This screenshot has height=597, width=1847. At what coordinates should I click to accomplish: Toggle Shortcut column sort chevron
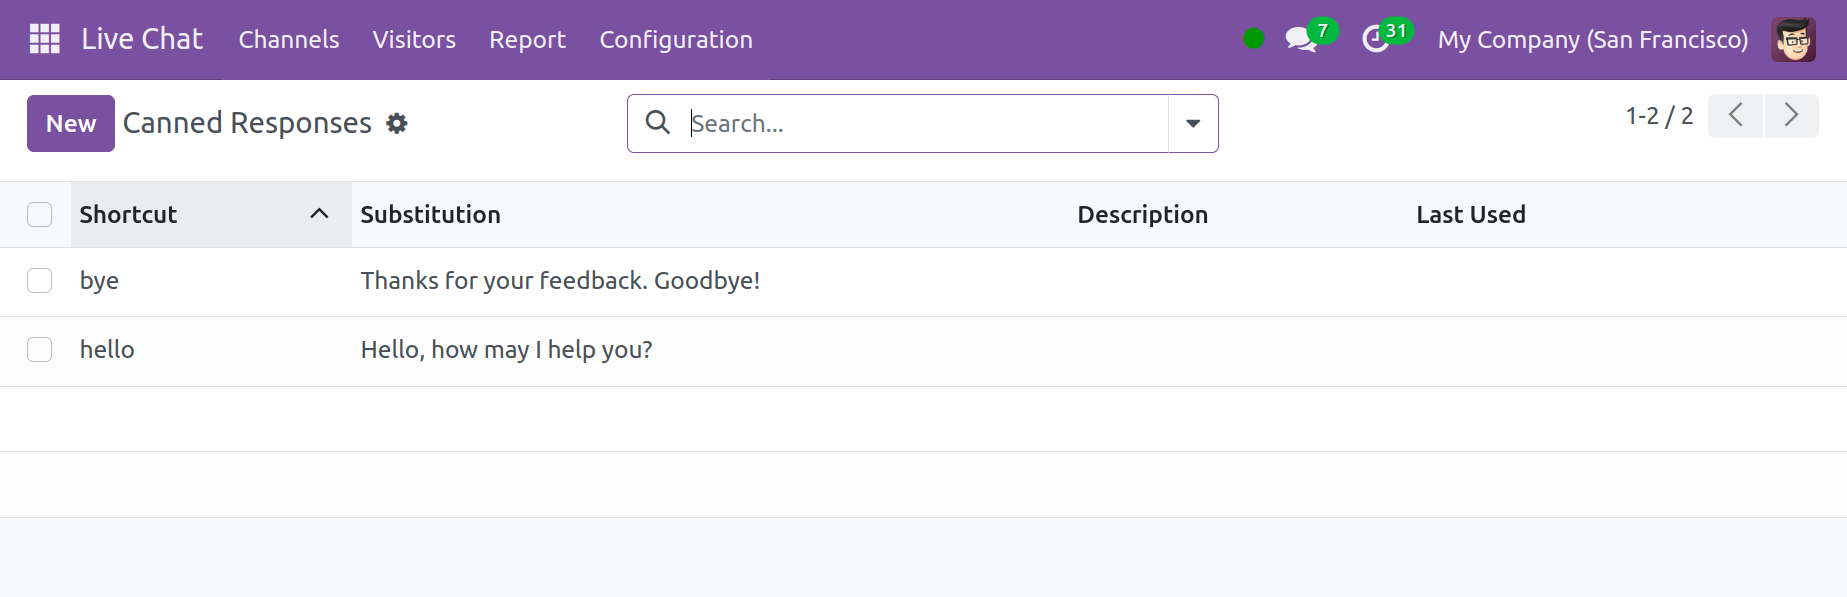point(319,214)
